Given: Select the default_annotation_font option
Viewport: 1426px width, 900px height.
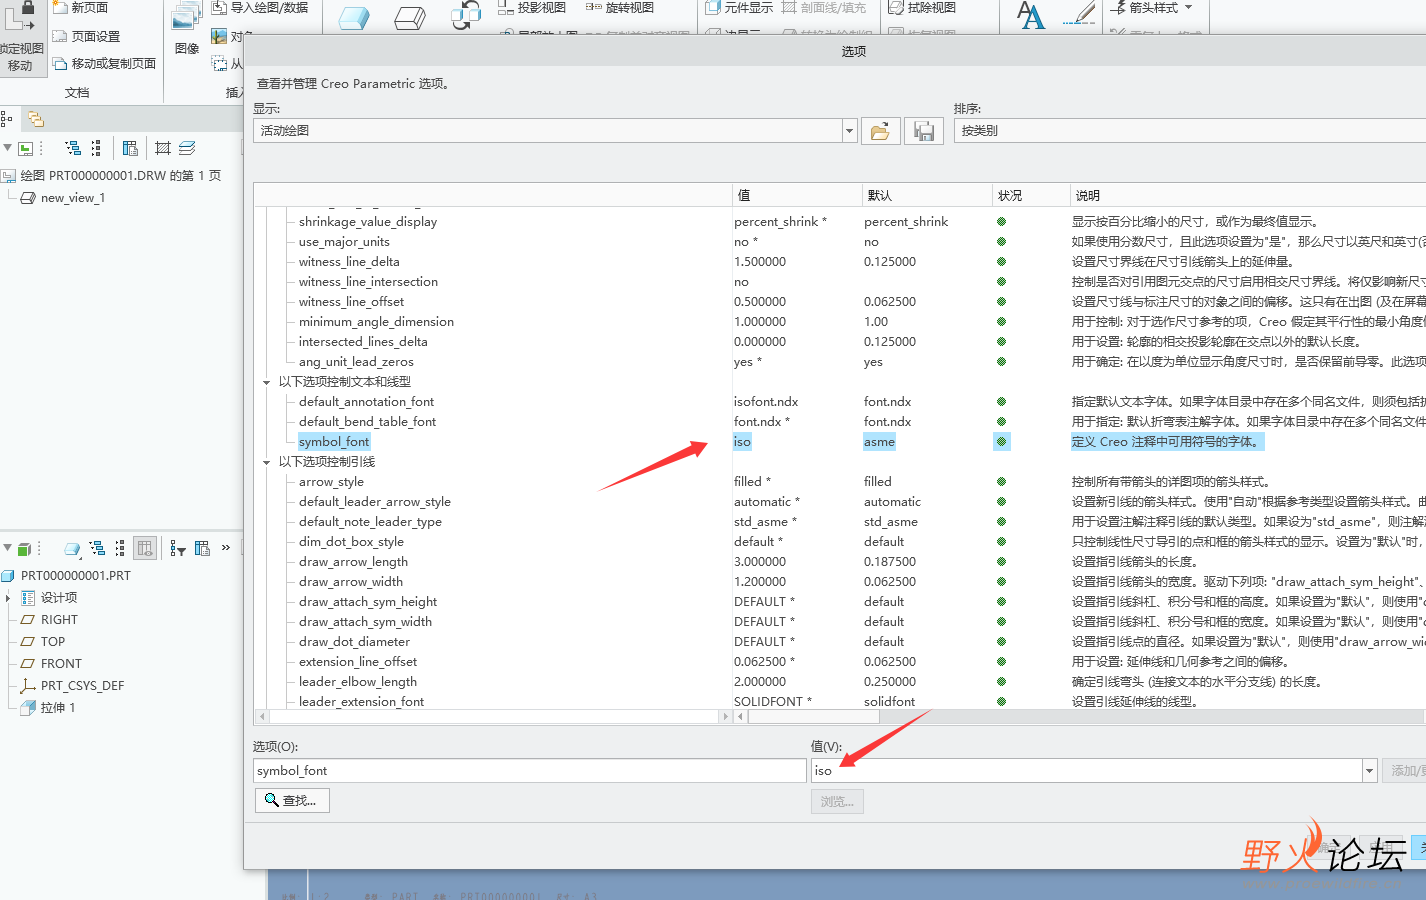Looking at the screenshot, I should (366, 402).
